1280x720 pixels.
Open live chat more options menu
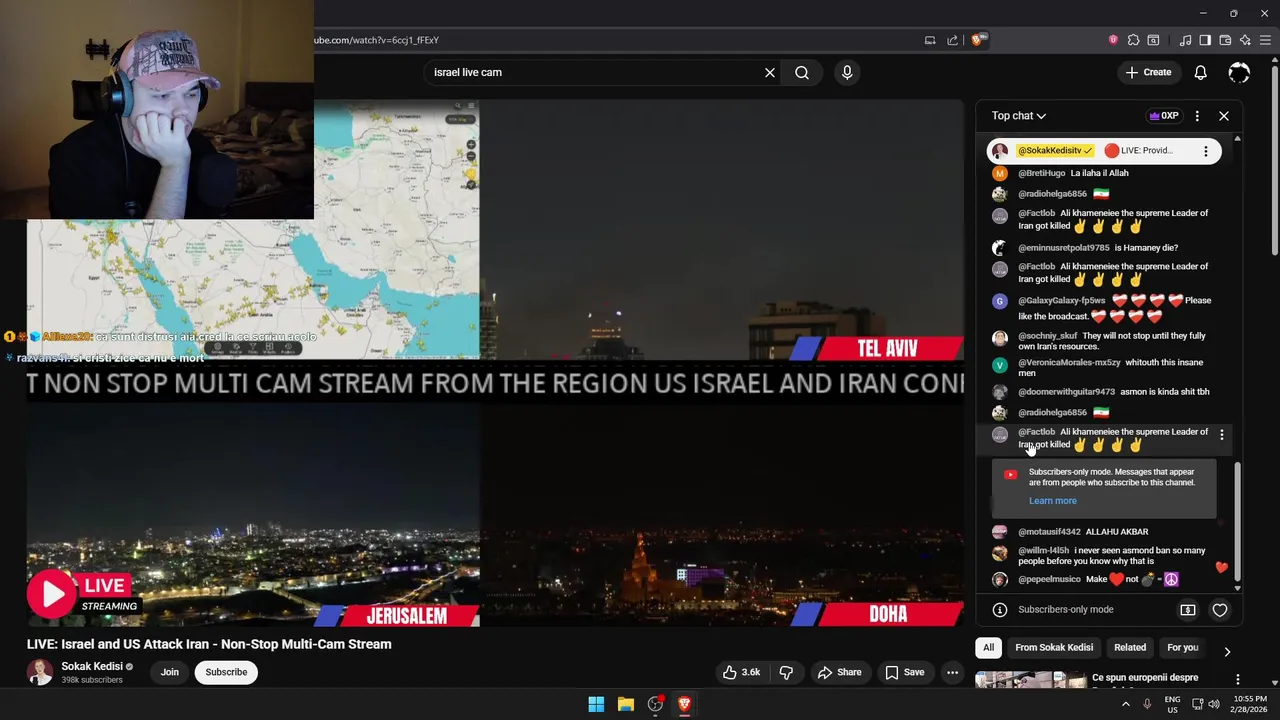pos(1197,116)
